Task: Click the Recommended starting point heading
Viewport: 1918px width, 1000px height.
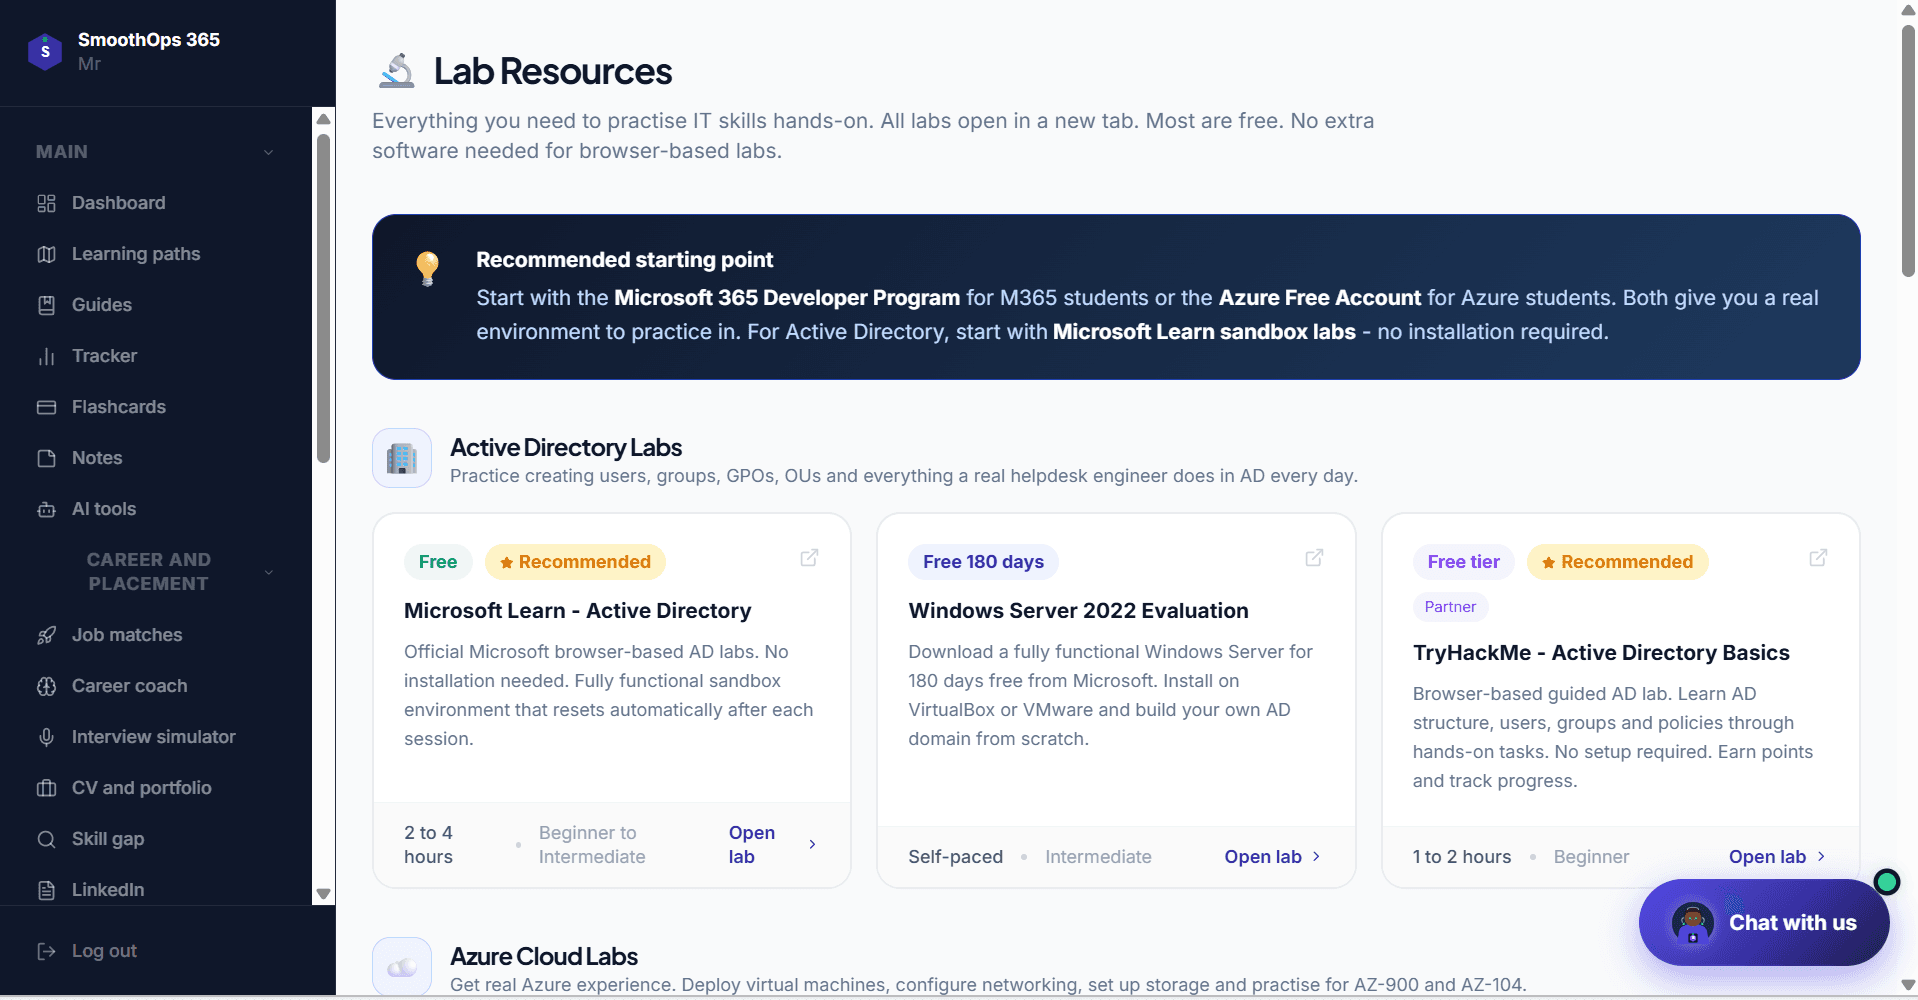Action: point(625,260)
